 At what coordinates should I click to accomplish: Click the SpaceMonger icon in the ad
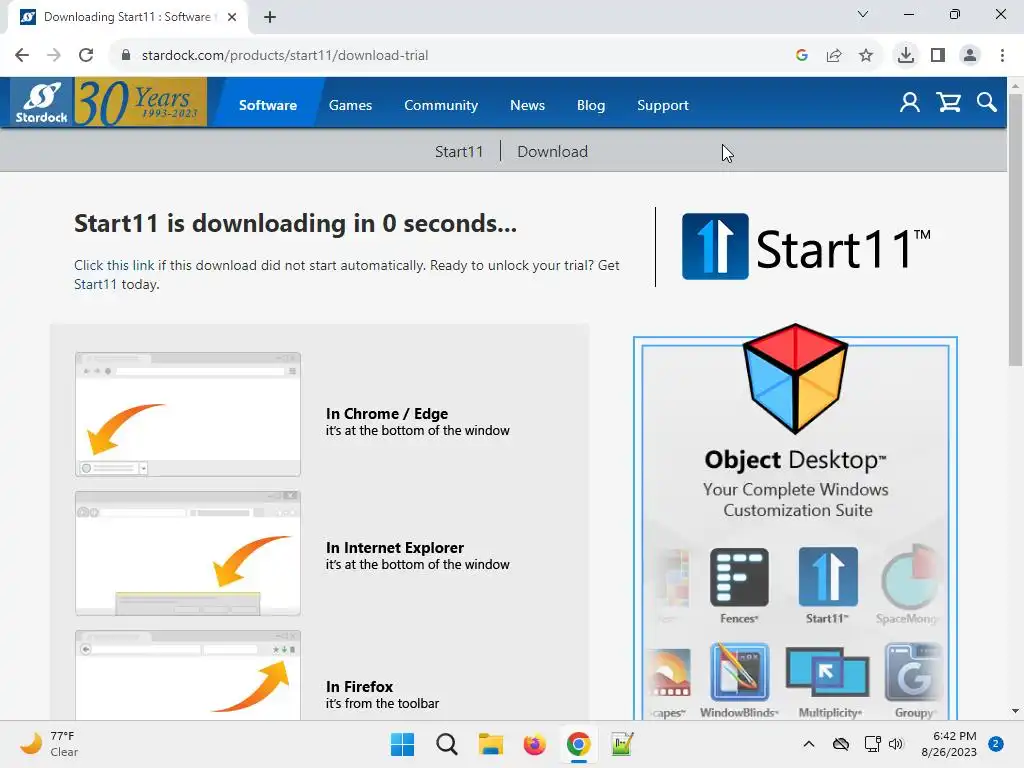(x=910, y=577)
